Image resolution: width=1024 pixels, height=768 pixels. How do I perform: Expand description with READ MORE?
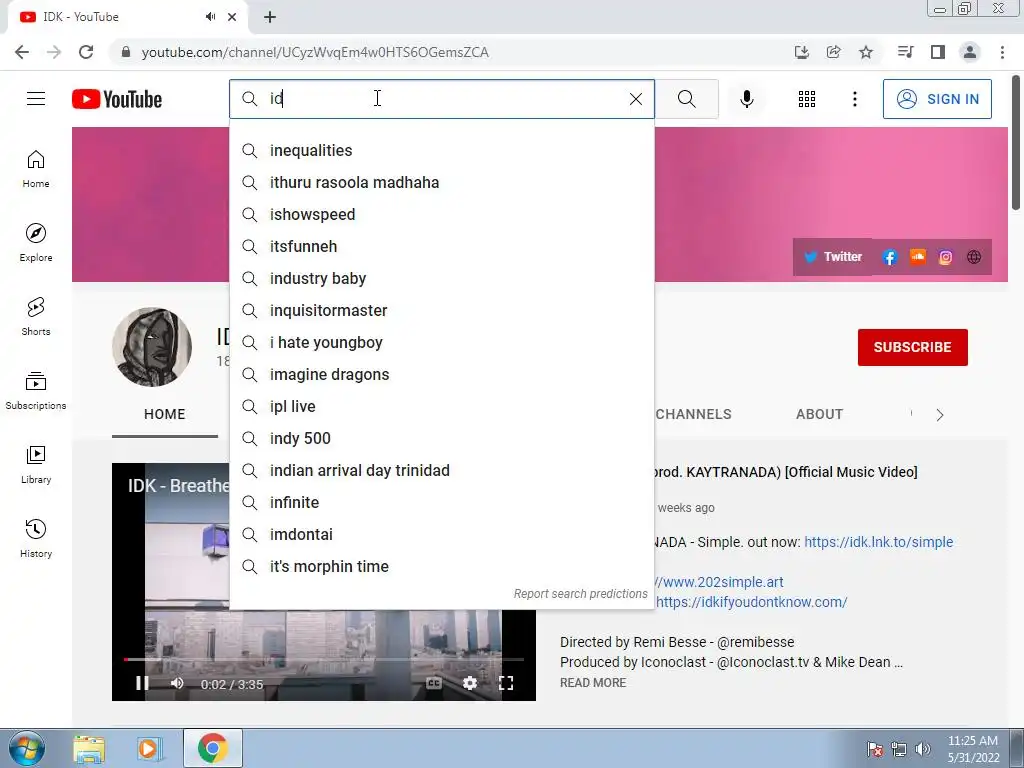tap(593, 682)
